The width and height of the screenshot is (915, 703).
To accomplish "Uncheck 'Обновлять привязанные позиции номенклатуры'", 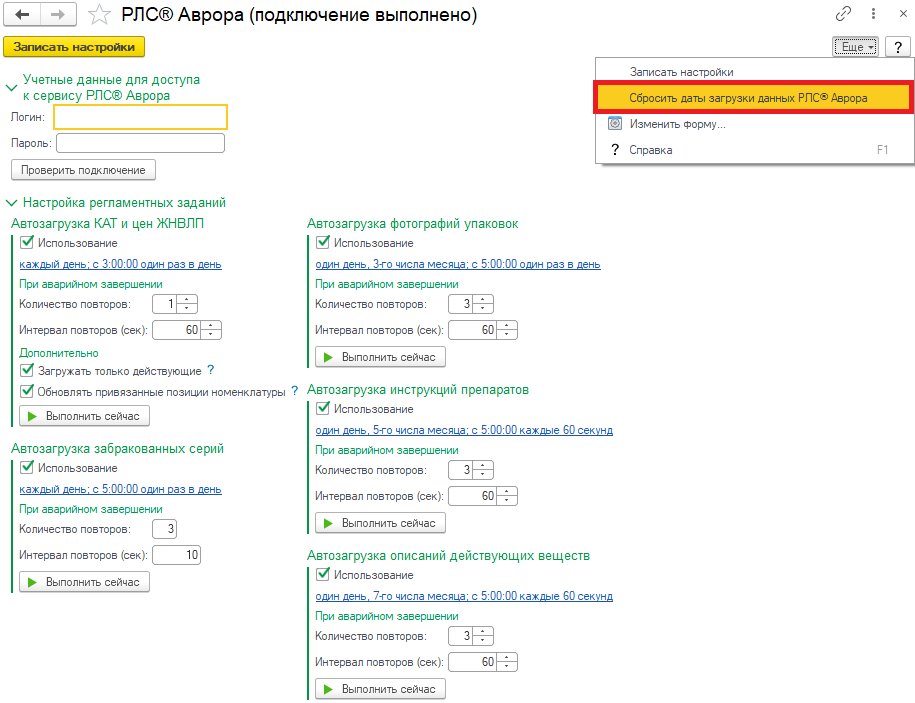I will 27,391.
